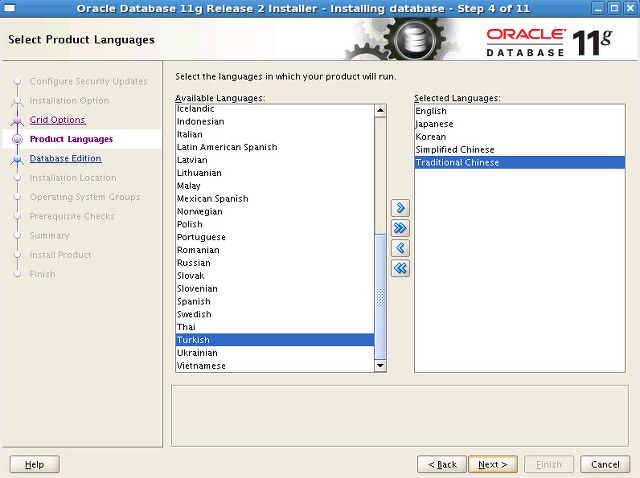Select Thai in Available Languages
This screenshot has height=478, width=640.
tap(275, 327)
